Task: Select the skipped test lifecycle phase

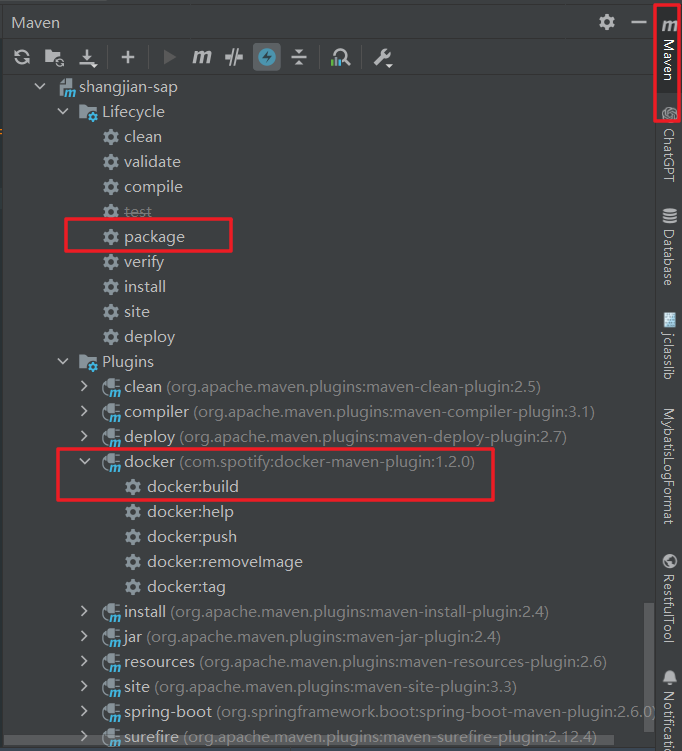Action: tap(138, 212)
